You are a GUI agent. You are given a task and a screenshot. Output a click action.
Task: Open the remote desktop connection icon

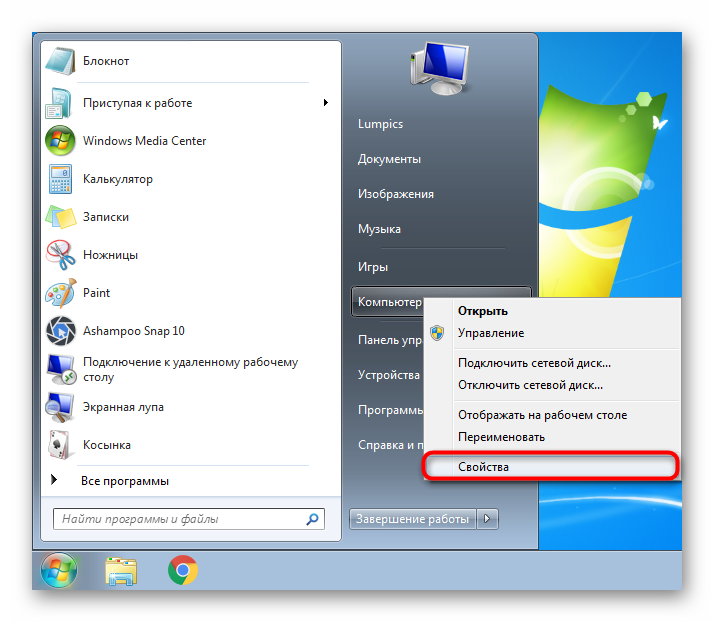click(x=61, y=369)
